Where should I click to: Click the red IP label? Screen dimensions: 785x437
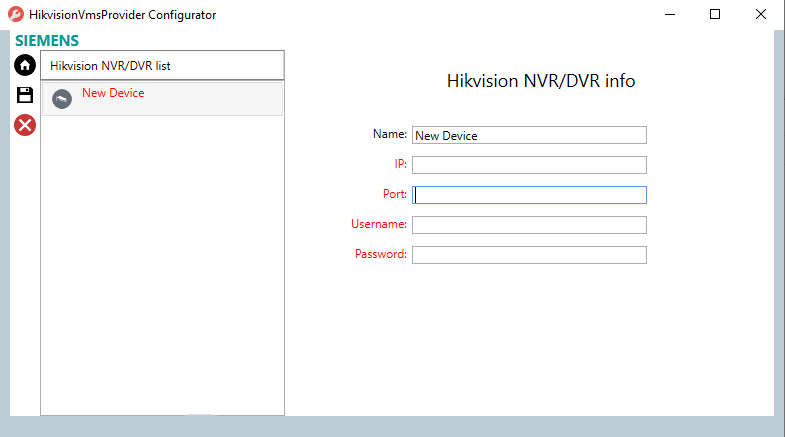pos(400,164)
